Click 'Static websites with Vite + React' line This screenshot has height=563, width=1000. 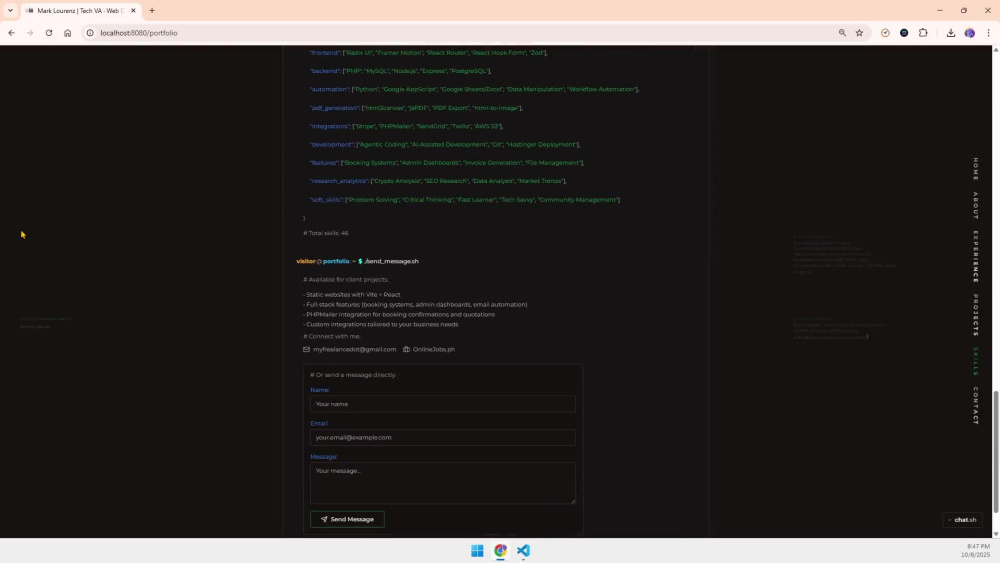(x=352, y=295)
